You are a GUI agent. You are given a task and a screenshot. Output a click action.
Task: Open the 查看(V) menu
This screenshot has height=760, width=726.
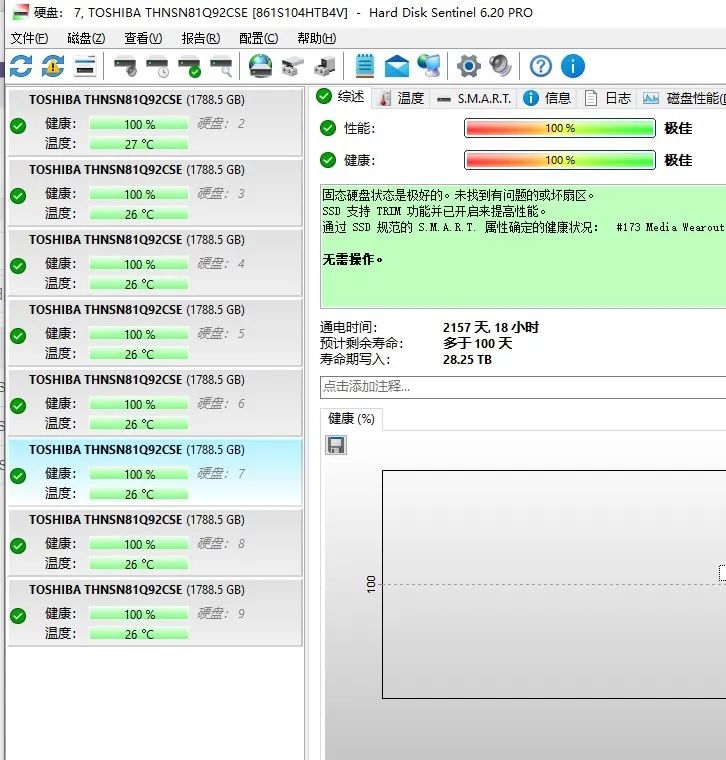(143, 38)
